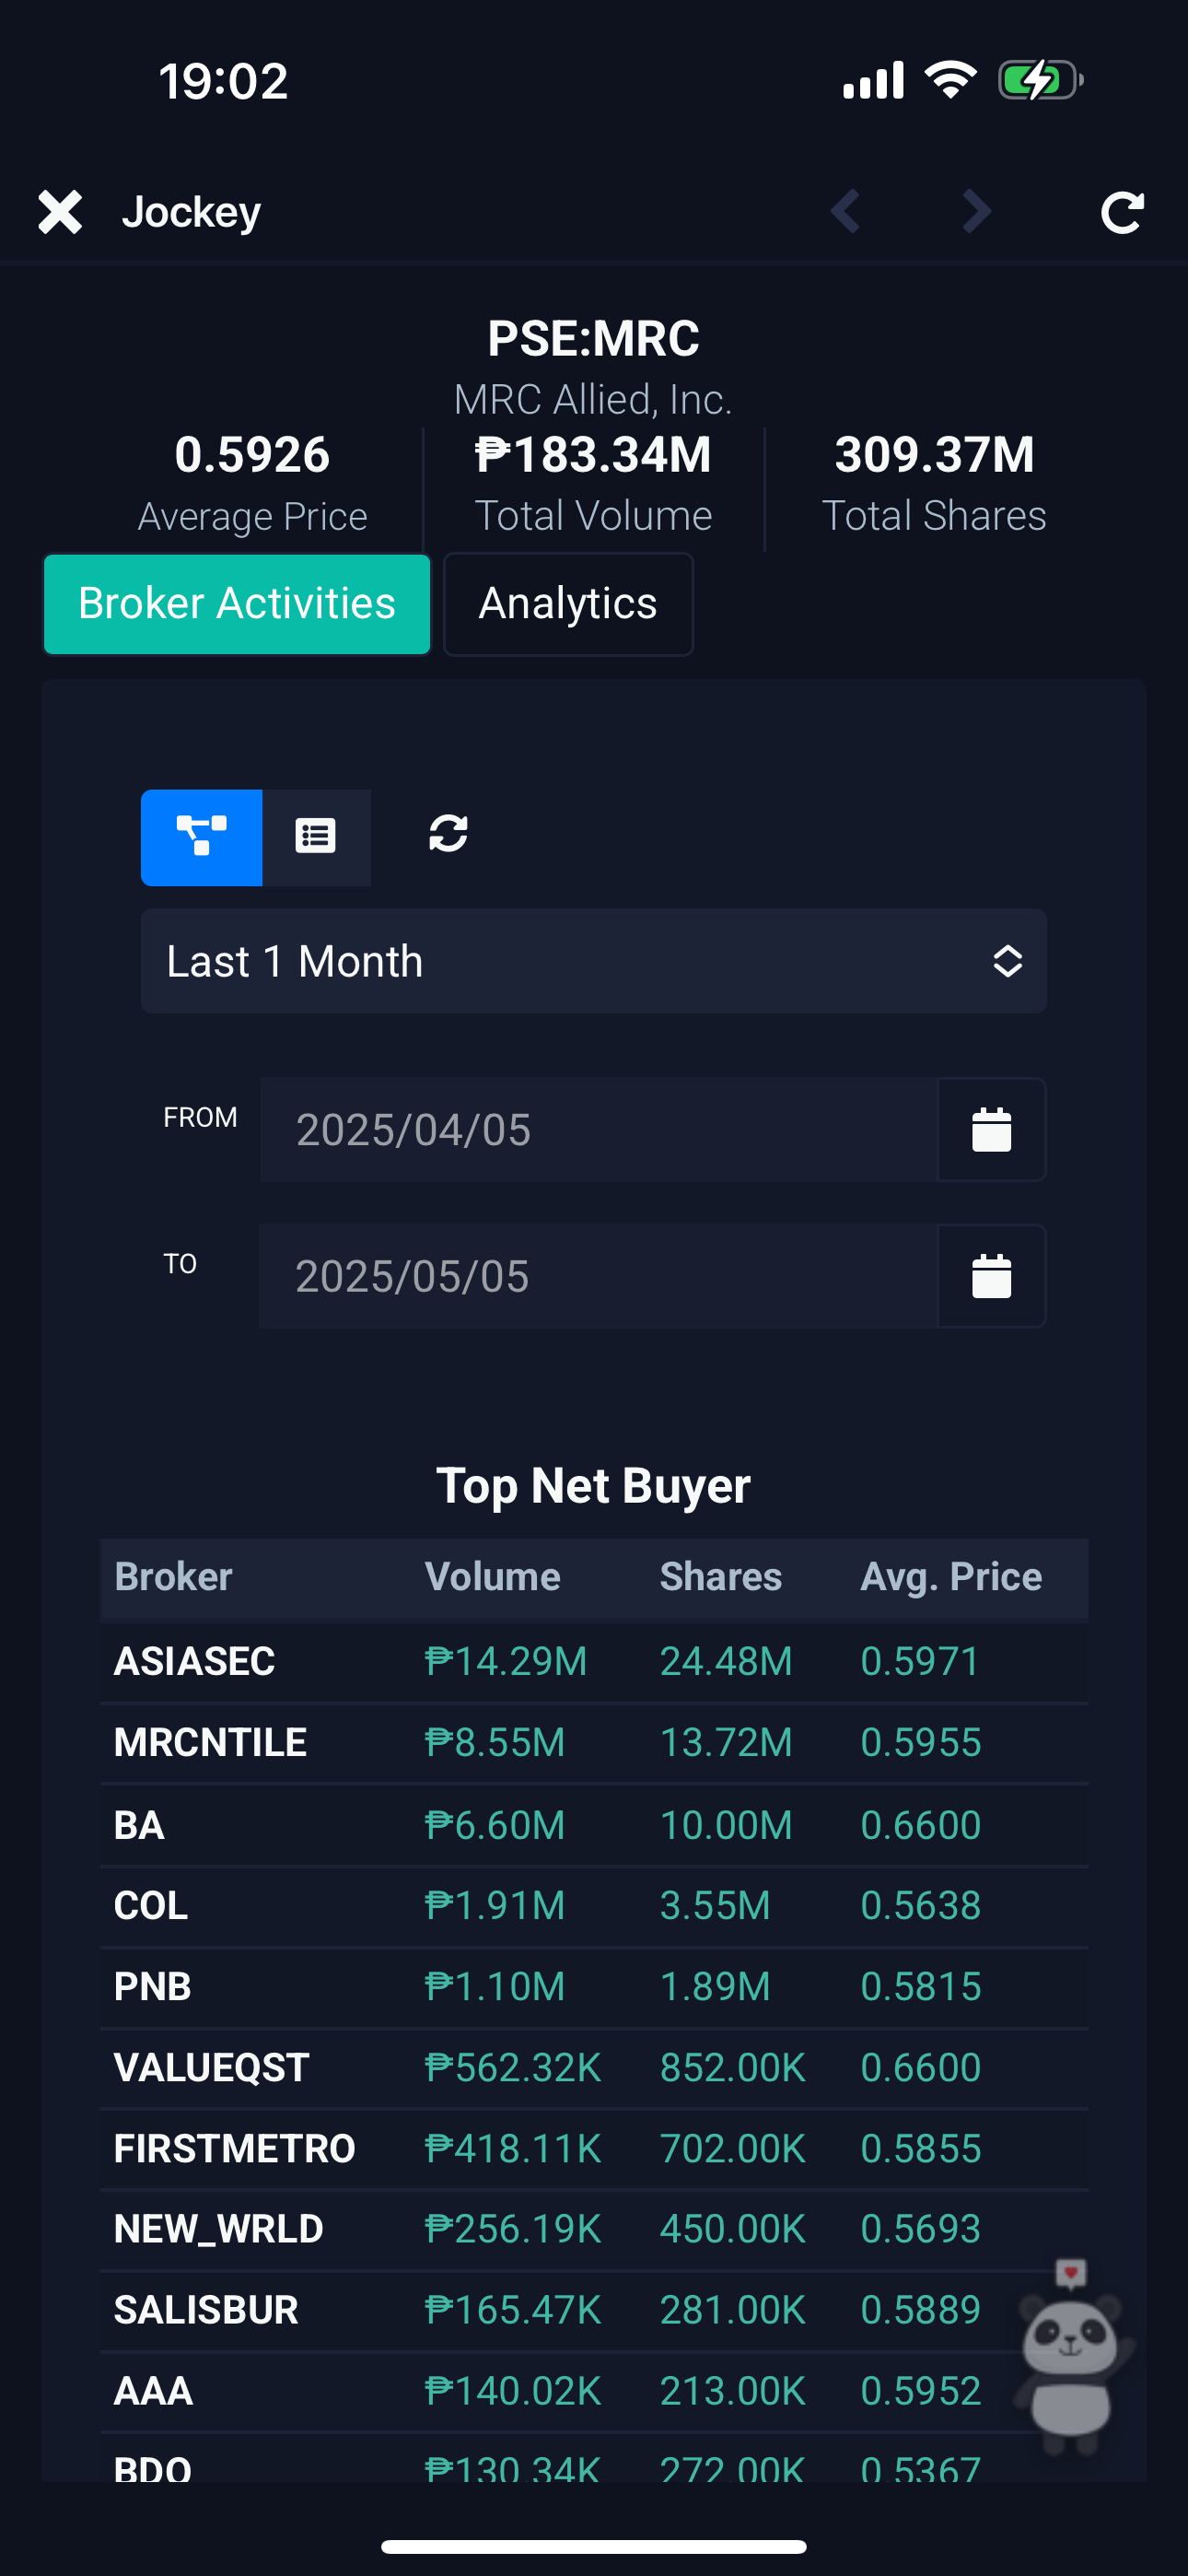
Task: Click the FROM date field 2025/04/05
Action: tap(599, 1130)
